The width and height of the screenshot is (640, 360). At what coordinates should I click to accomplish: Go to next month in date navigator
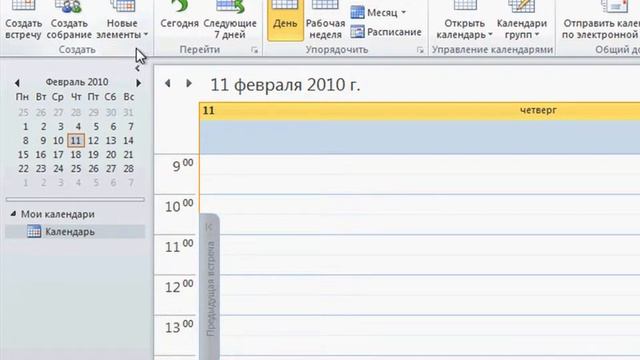pos(138,83)
